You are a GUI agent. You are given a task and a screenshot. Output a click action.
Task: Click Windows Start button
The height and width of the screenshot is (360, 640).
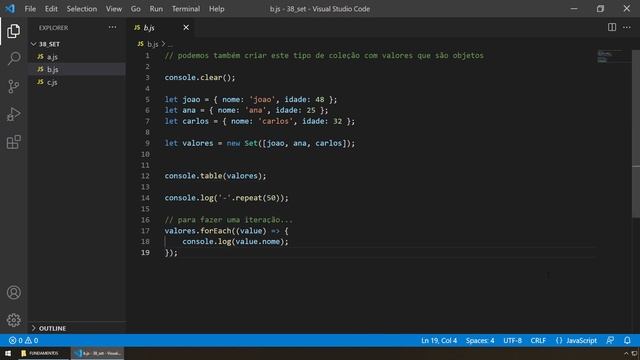click(8, 353)
